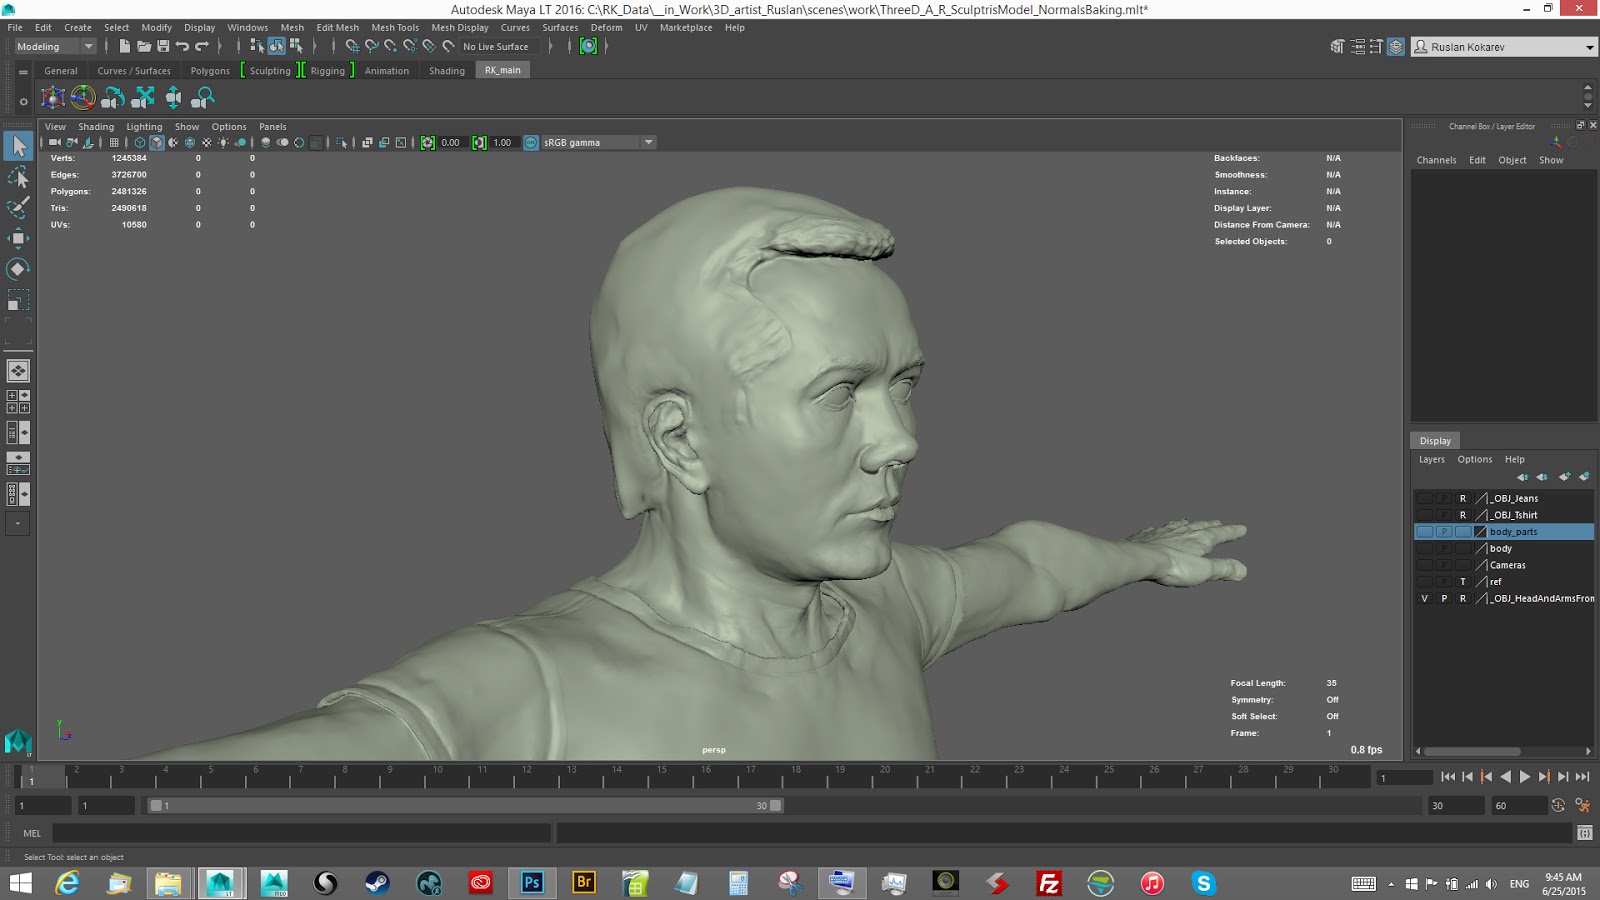Image resolution: width=1600 pixels, height=900 pixels.
Task: Activate the Paint Selection tool
Action: [18, 208]
